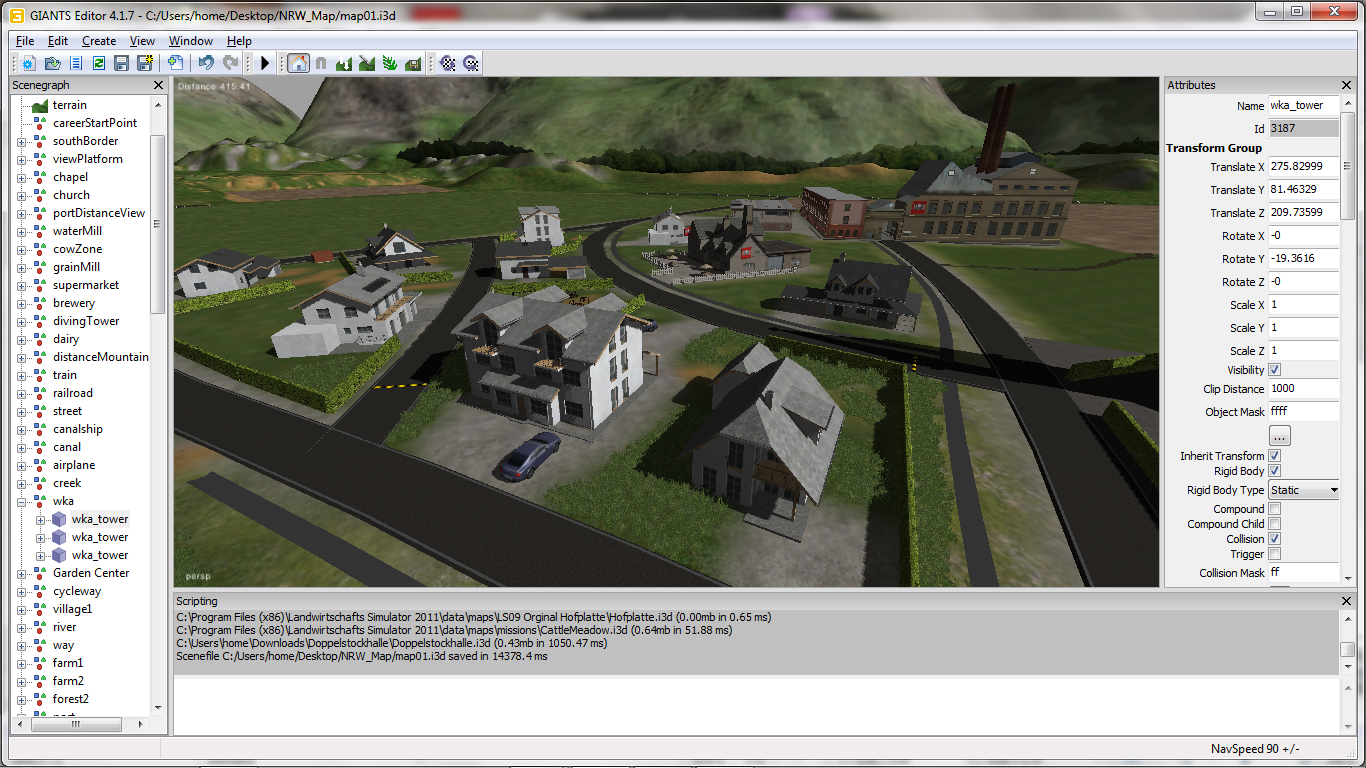Image resolution: width=1366 pixels, height=768 pixels.
Task: Enable the Compound Child checkbox
Action: click(x=1275, y=524)
